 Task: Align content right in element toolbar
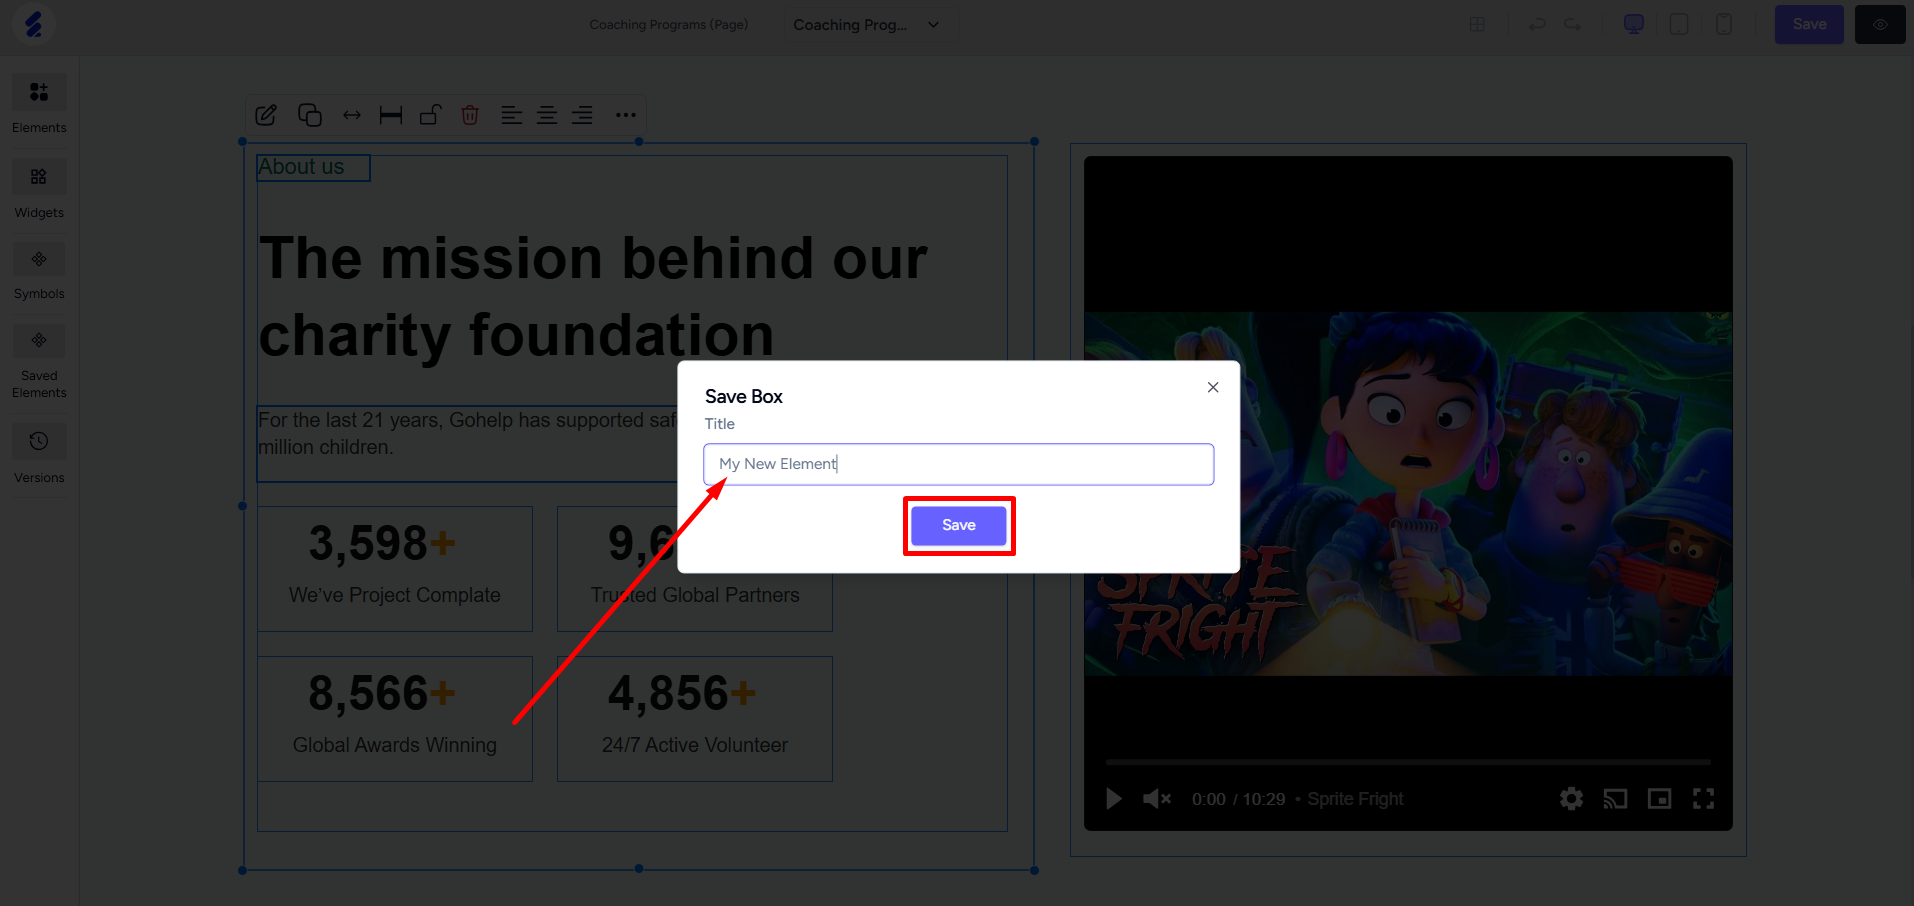[x=582, y=115]
